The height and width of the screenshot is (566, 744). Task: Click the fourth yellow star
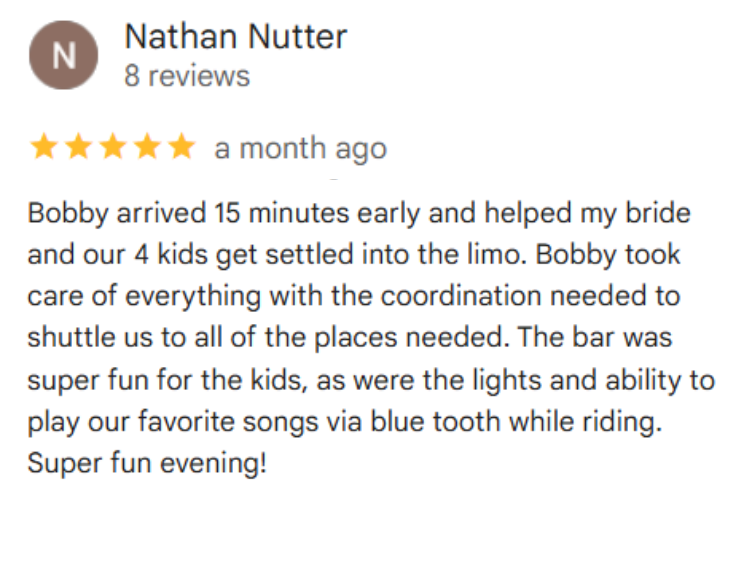[x=147, y=149]
